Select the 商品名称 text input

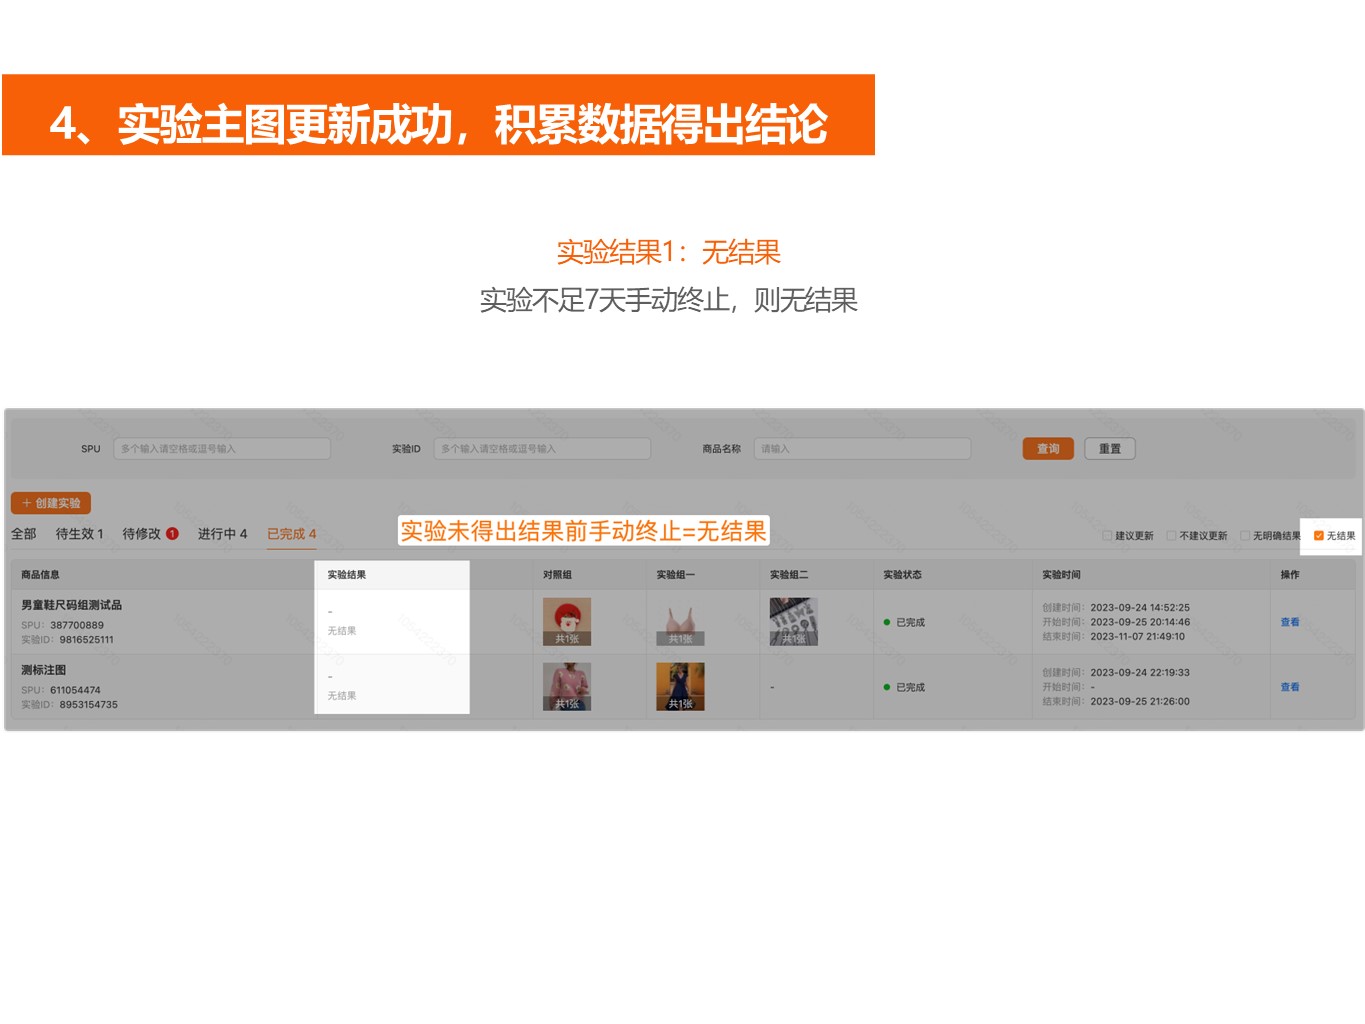[x=861, y=449]
